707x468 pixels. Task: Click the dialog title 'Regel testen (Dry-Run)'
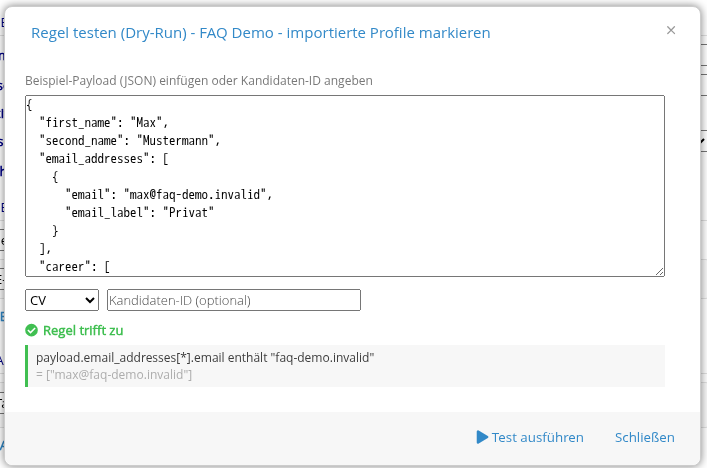[x=109, y=33]
